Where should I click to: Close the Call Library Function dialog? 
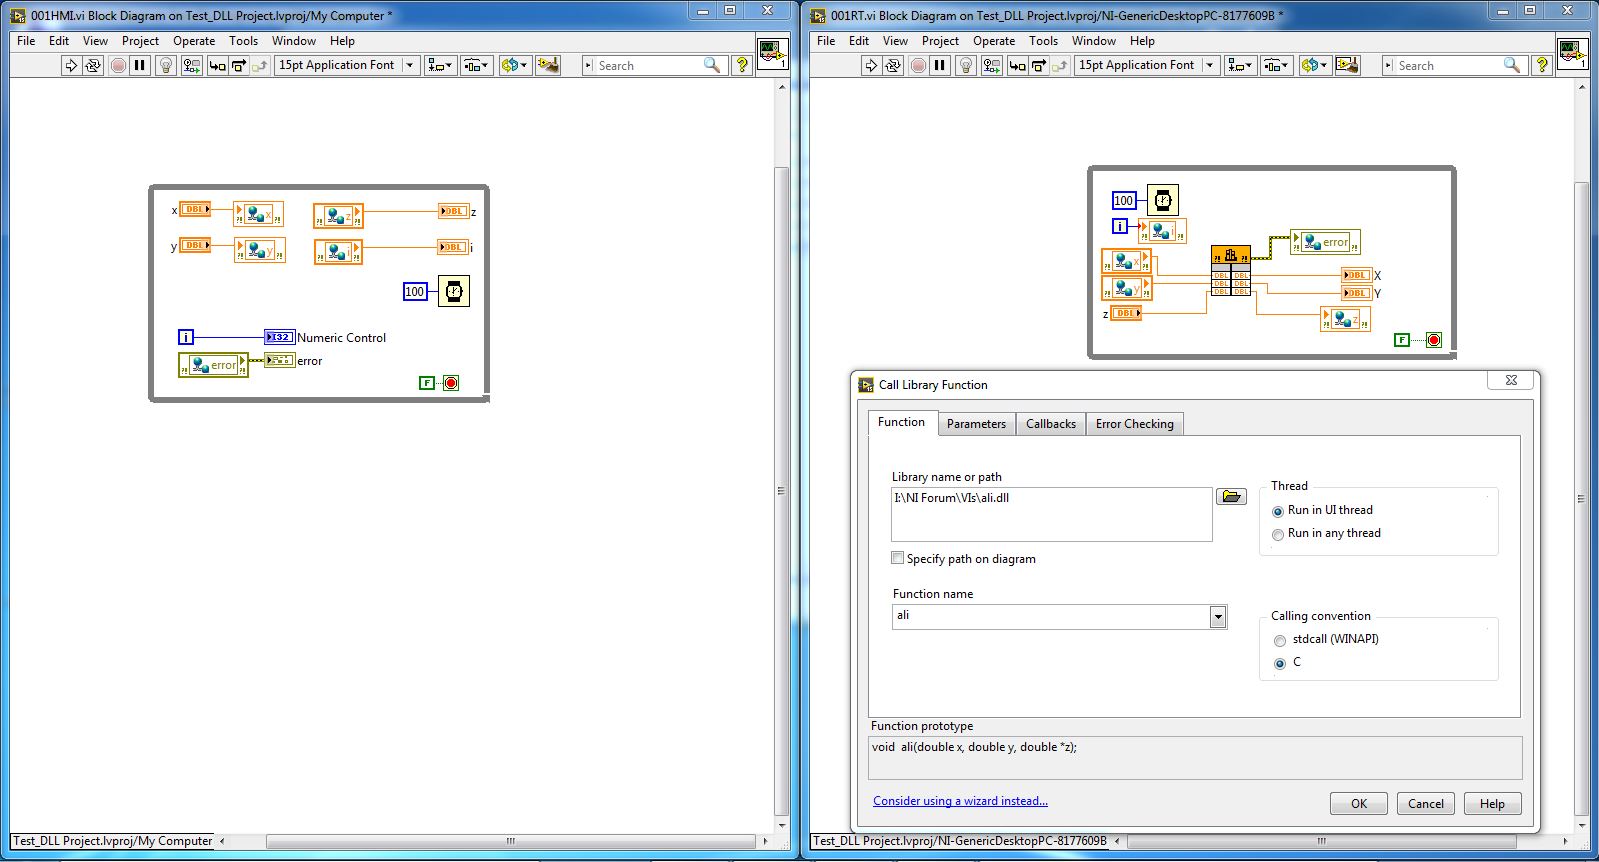tap(1512, 380)
